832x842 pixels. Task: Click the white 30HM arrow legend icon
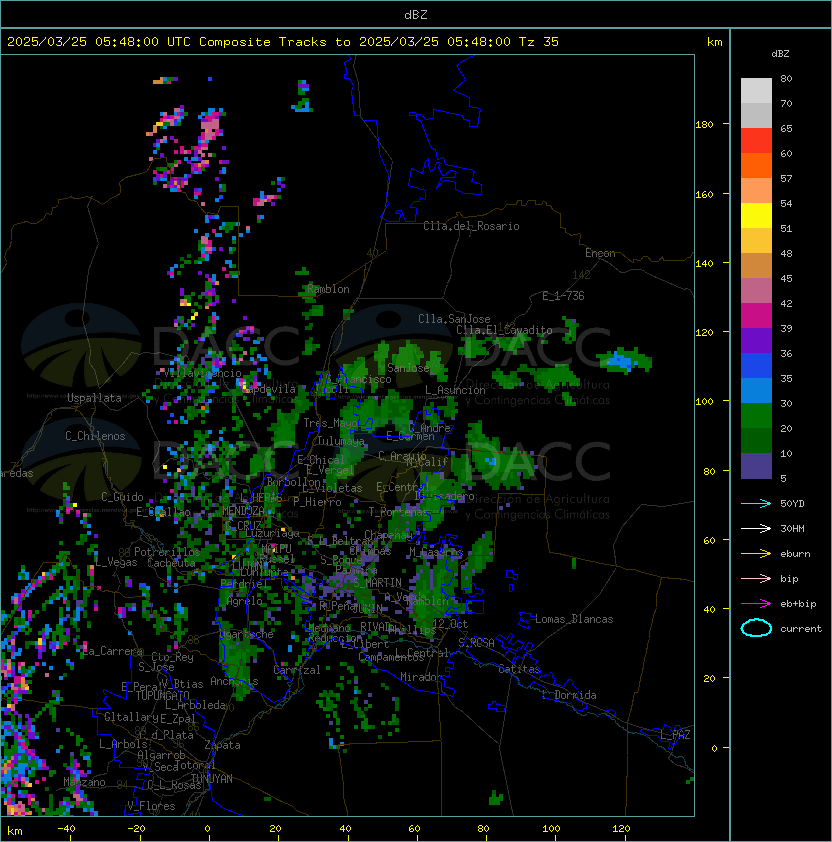756,529
